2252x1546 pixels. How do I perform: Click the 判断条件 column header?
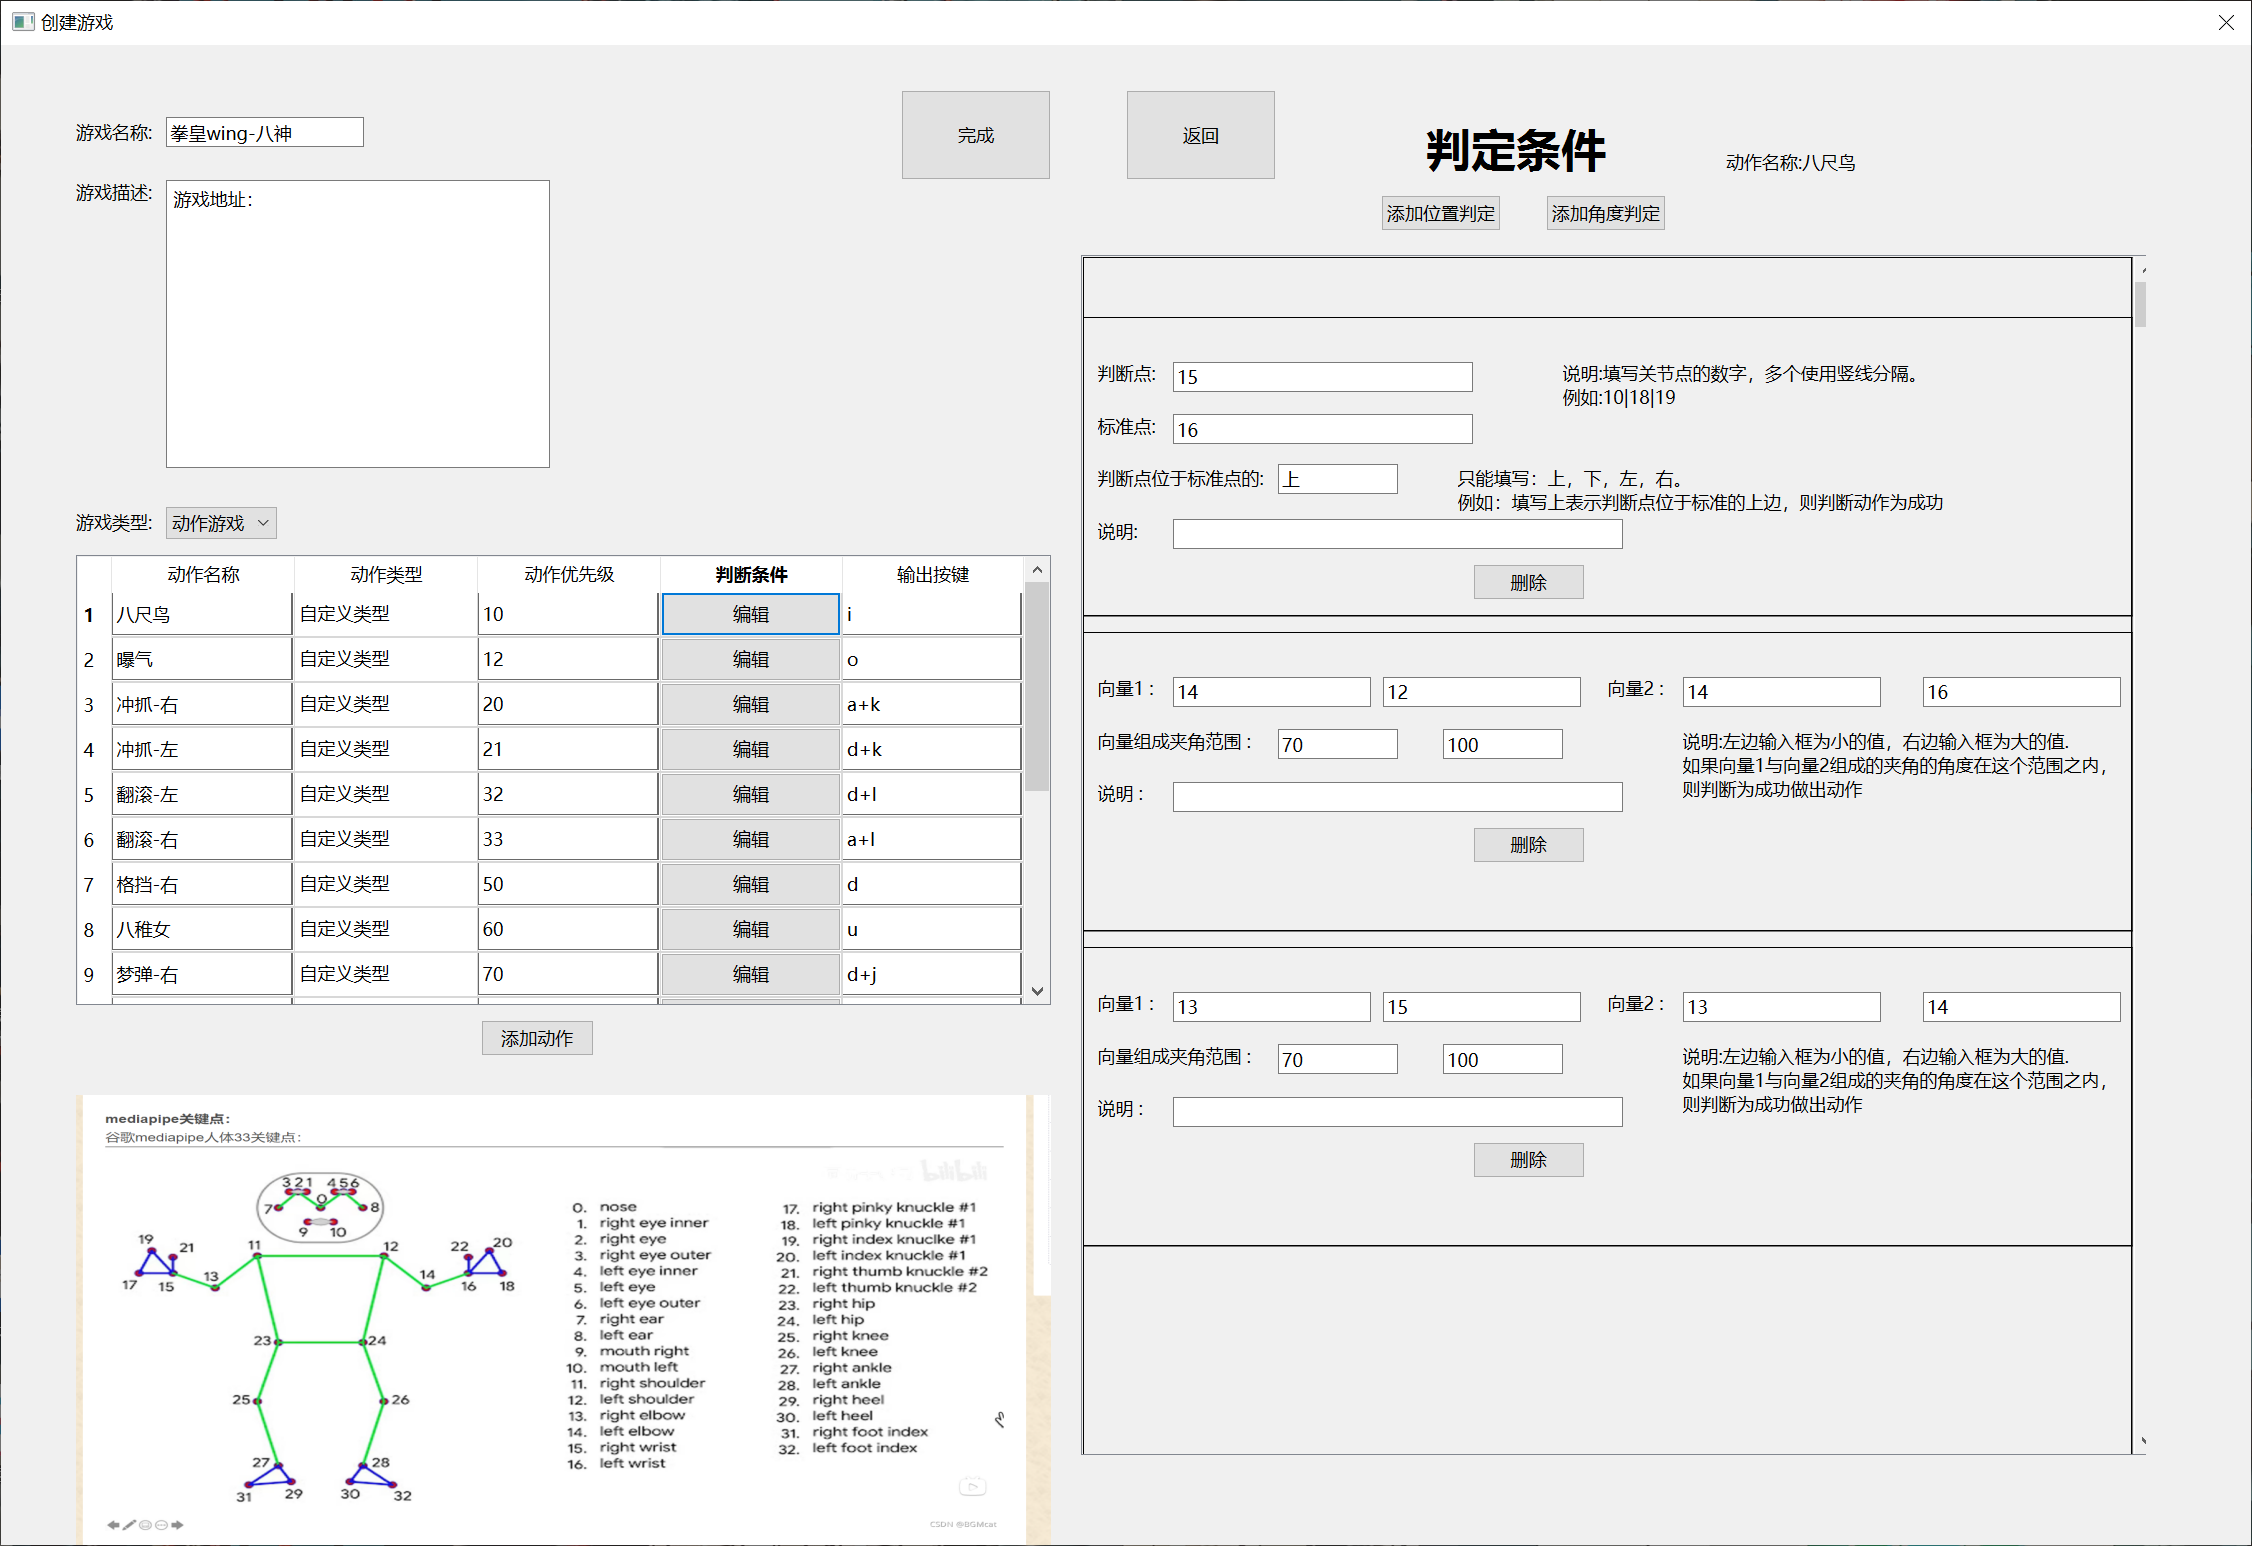pos(751,574)
